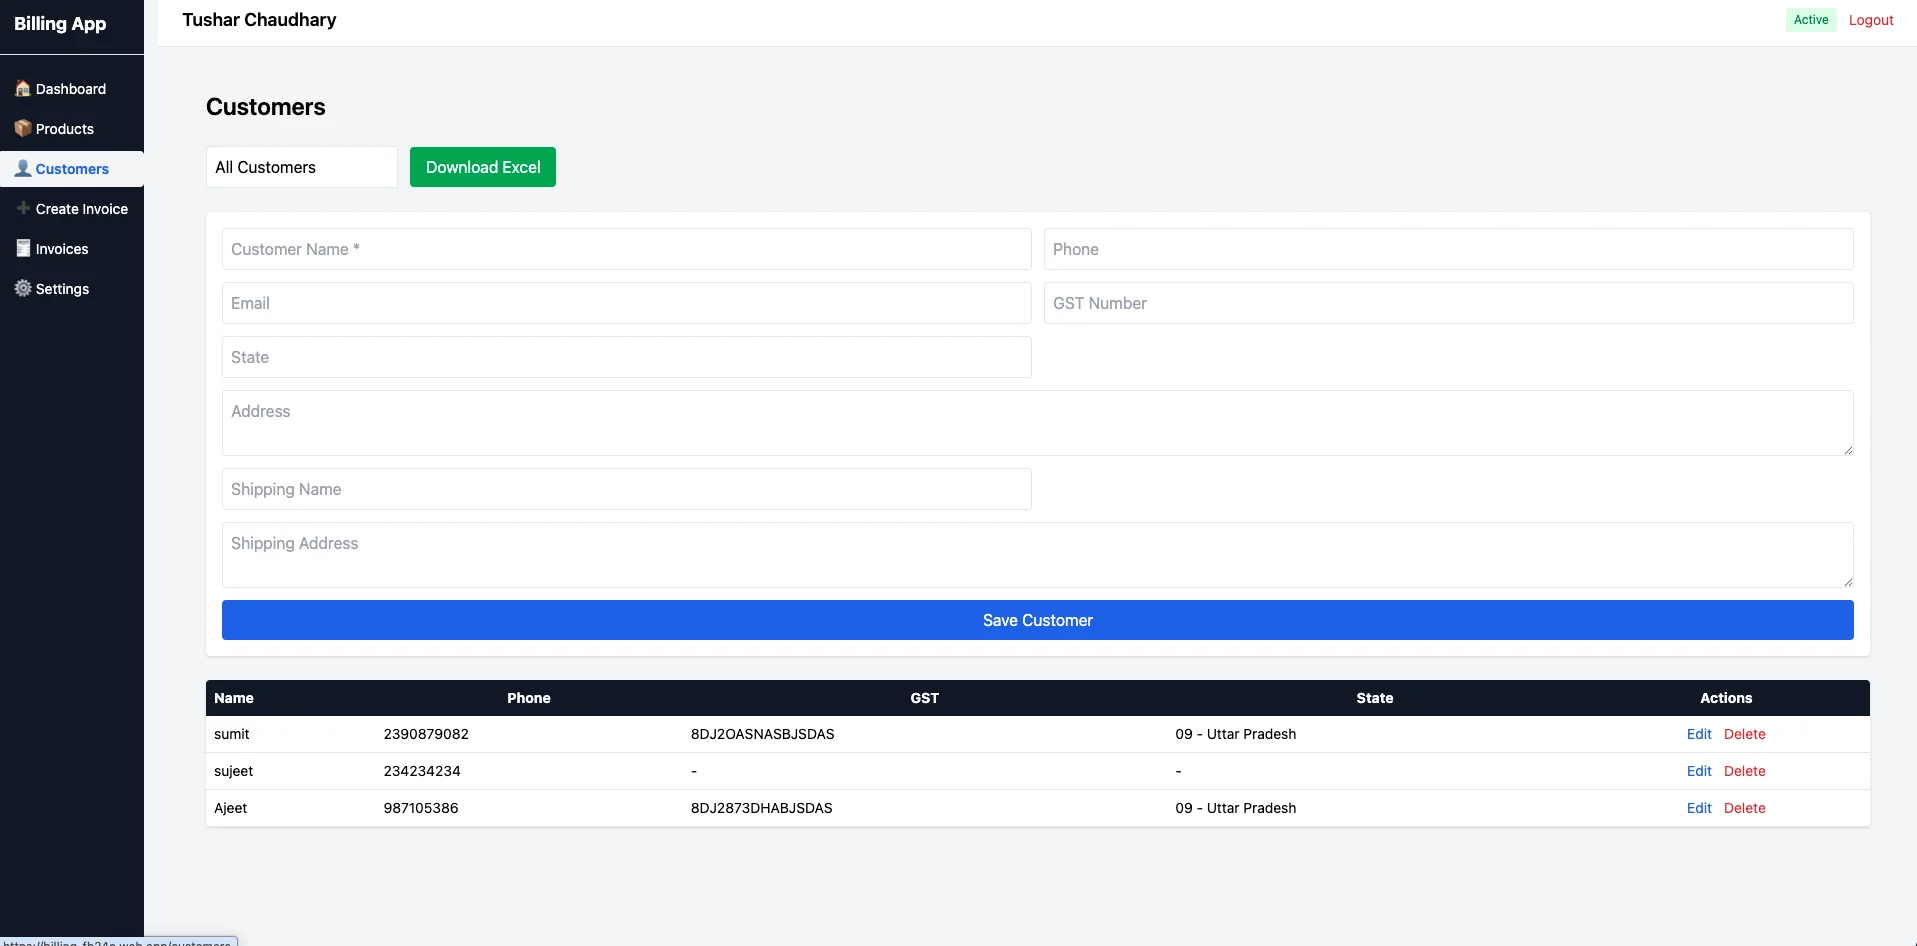Click the Customer Name input field
The image size is (1917, 946).
click(625, 249)
